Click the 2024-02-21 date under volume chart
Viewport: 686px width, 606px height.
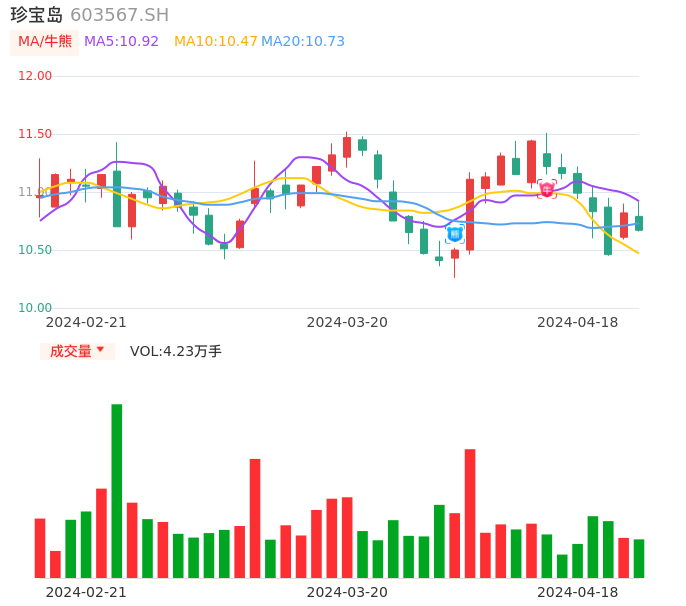click(86, 592)
